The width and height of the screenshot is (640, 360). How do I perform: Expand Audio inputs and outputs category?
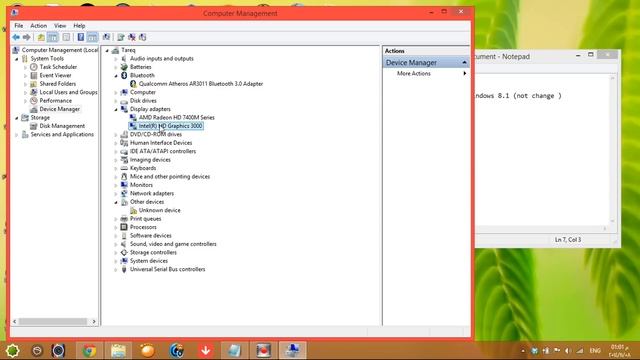[x=116, y=59]
